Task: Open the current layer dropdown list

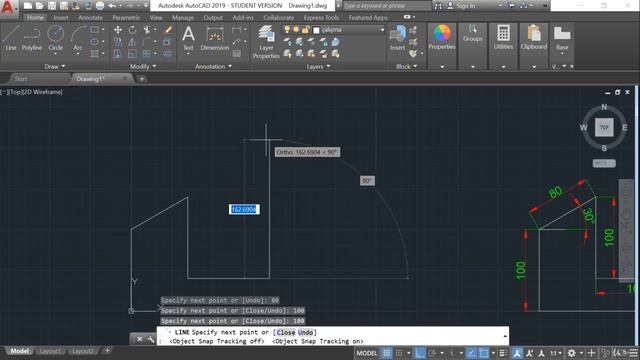Action: coord(382,30)
